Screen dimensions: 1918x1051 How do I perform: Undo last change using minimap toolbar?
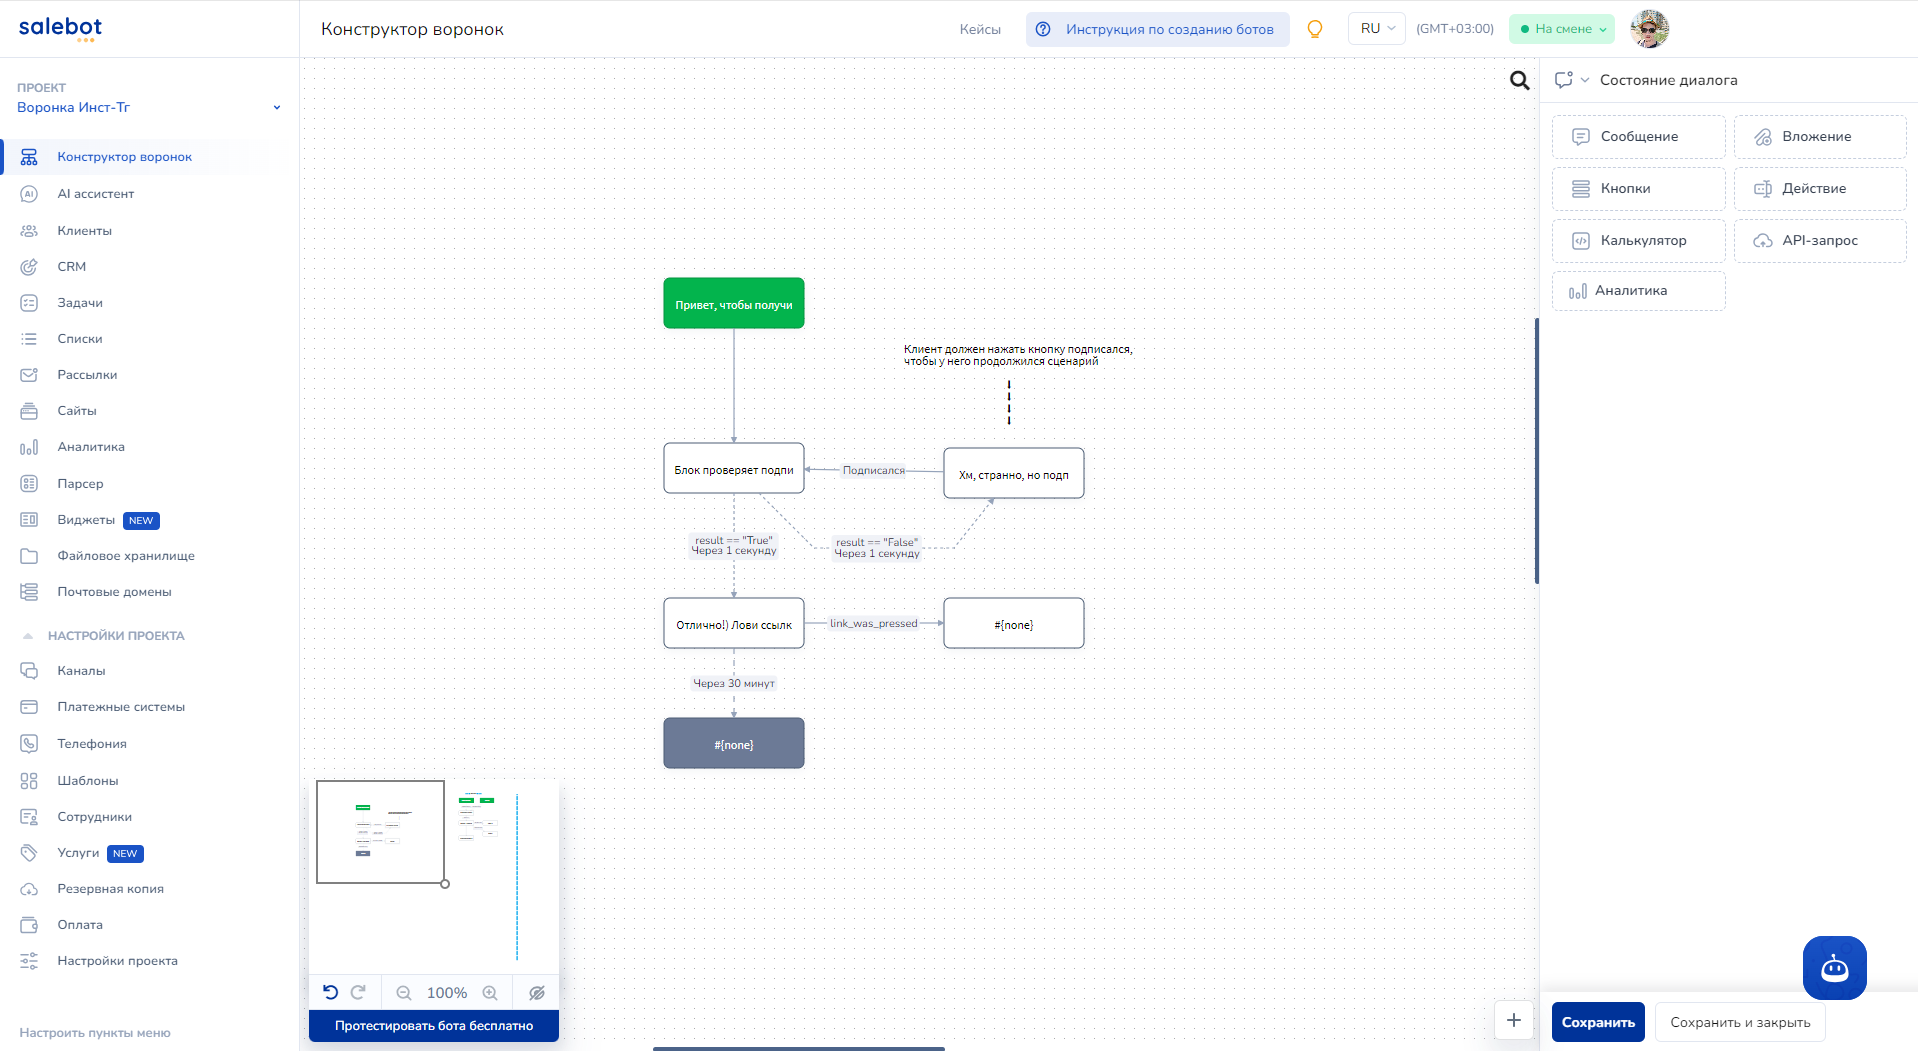331,991
